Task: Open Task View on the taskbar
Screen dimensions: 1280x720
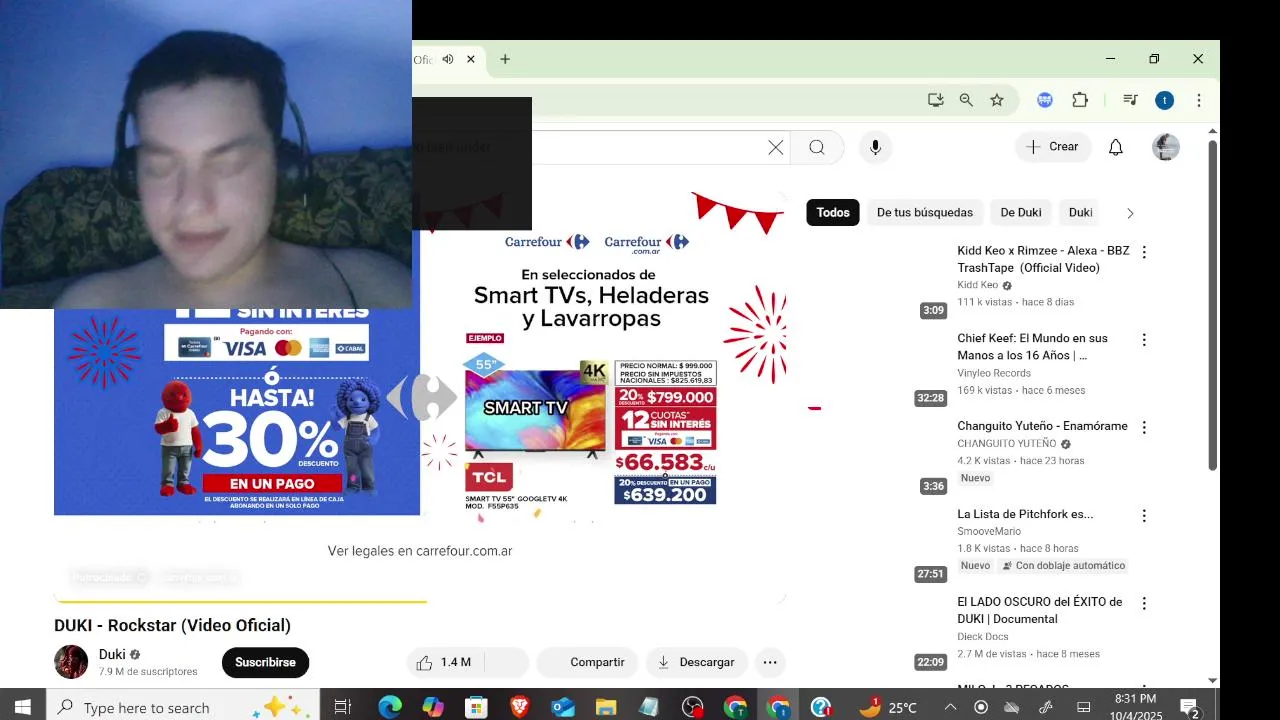Action: tap(342, 707)
